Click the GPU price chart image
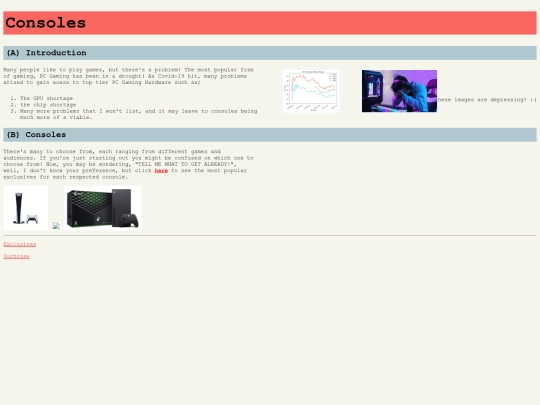 (x=311, y=91)
